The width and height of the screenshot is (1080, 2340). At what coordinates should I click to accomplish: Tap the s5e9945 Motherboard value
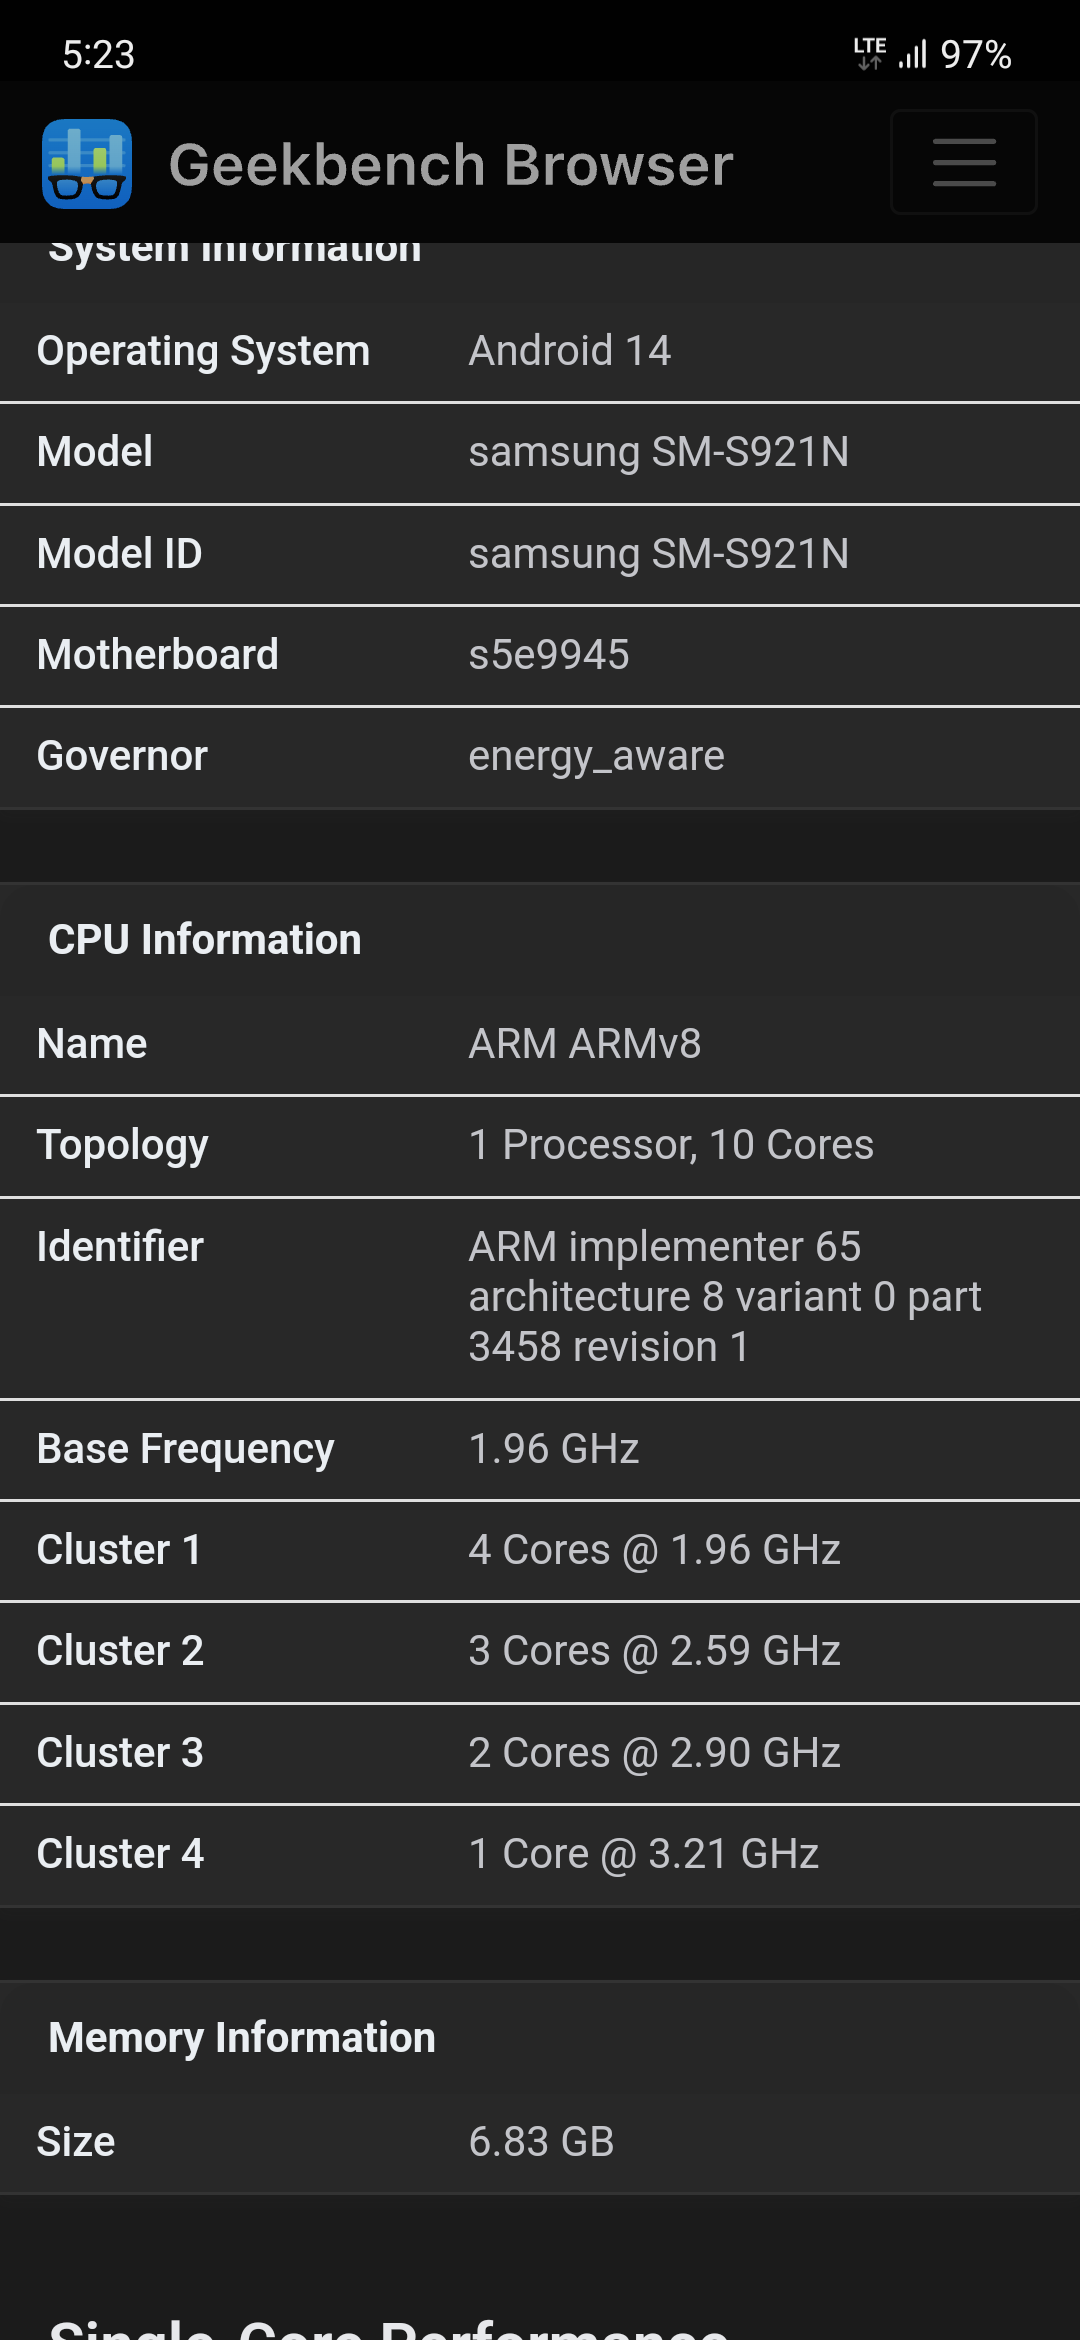(549, 655)
